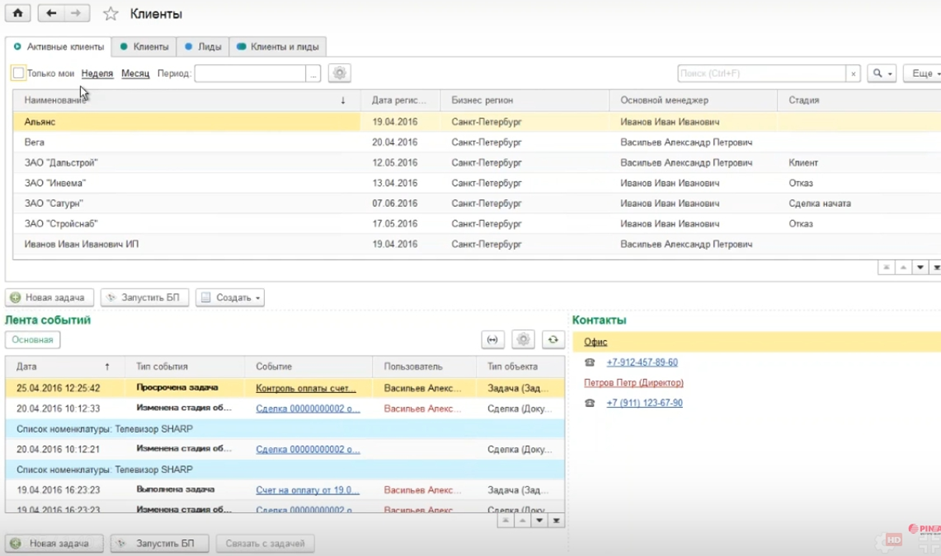Call phone +7-912-457-89-60
This screenshot has width=941, height=556.
tap(642, 362)
